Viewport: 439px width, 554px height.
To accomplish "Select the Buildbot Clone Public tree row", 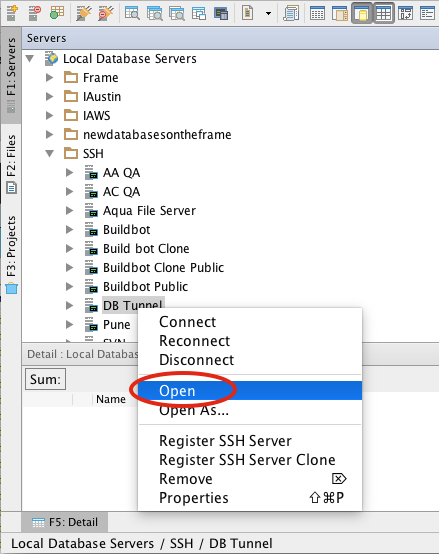I will (x=163, y=268).
